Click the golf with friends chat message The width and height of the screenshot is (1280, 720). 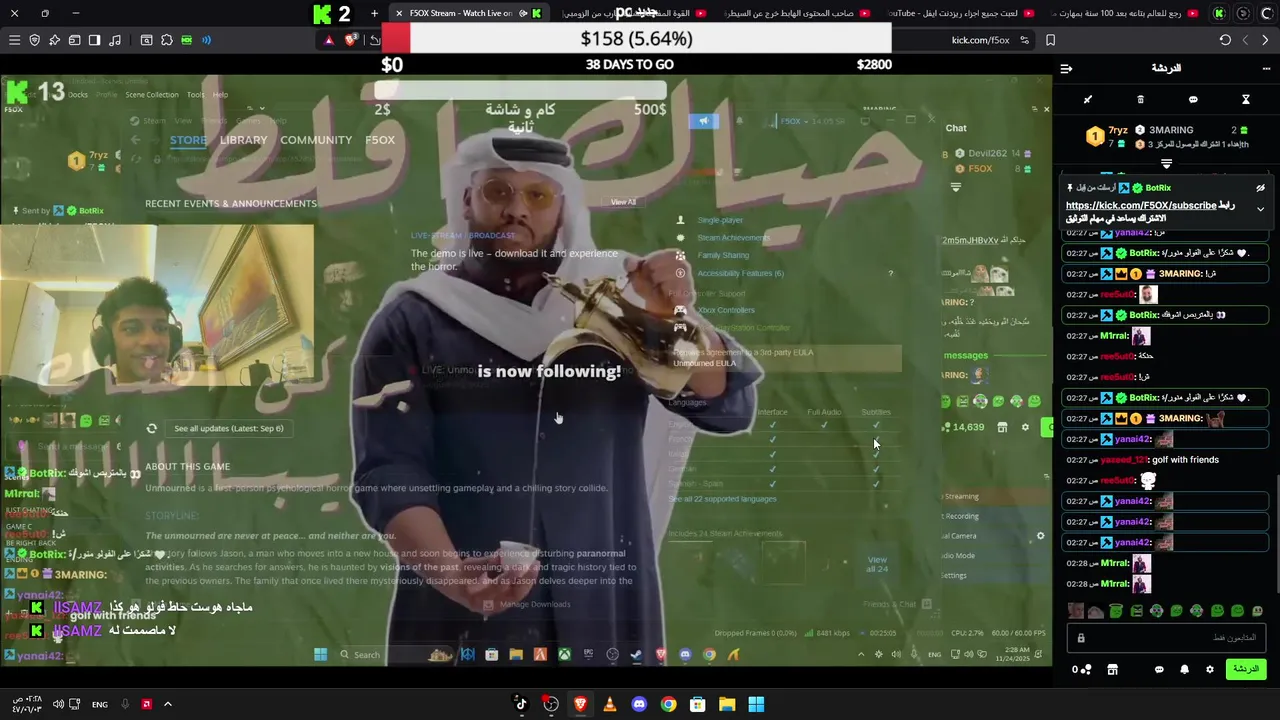[1185, 460]
